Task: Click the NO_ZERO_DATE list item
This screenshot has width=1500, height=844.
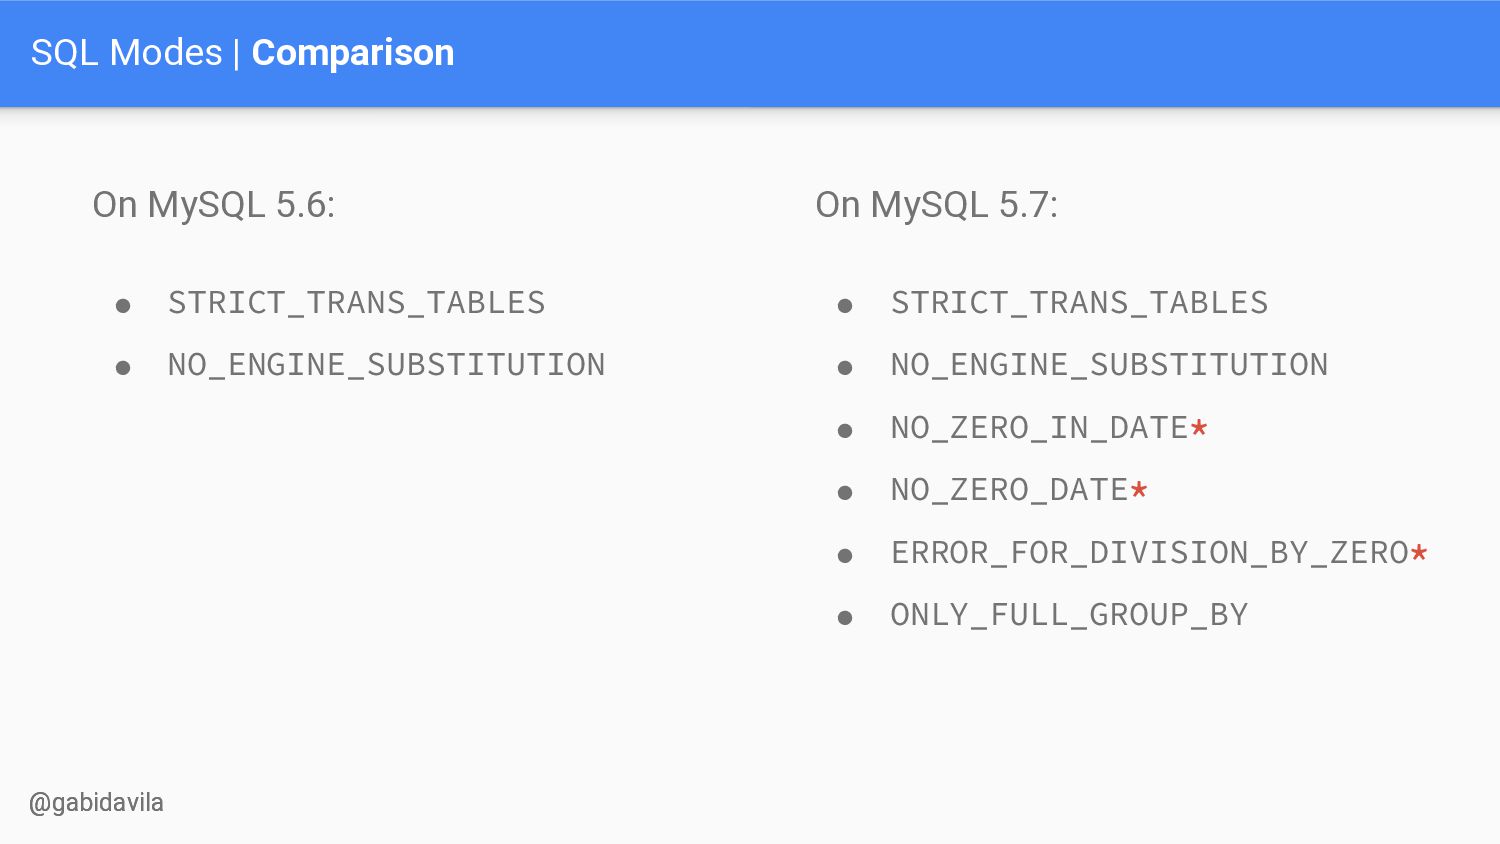Action: click(x=1020, y=490)
